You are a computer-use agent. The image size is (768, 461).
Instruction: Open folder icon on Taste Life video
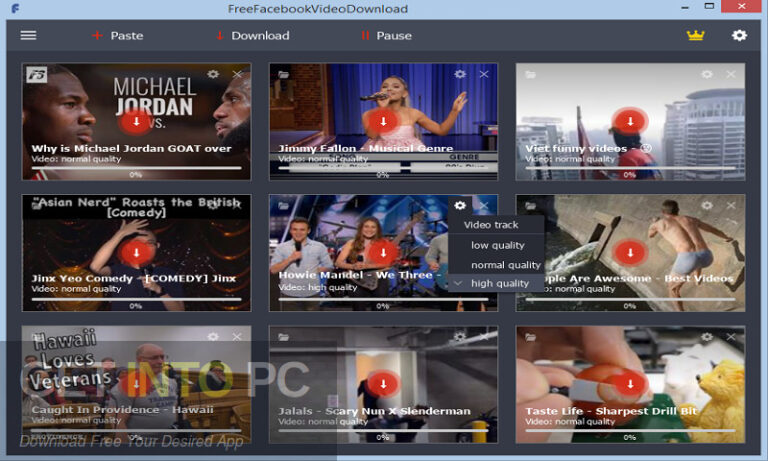(x=530, y=337)
